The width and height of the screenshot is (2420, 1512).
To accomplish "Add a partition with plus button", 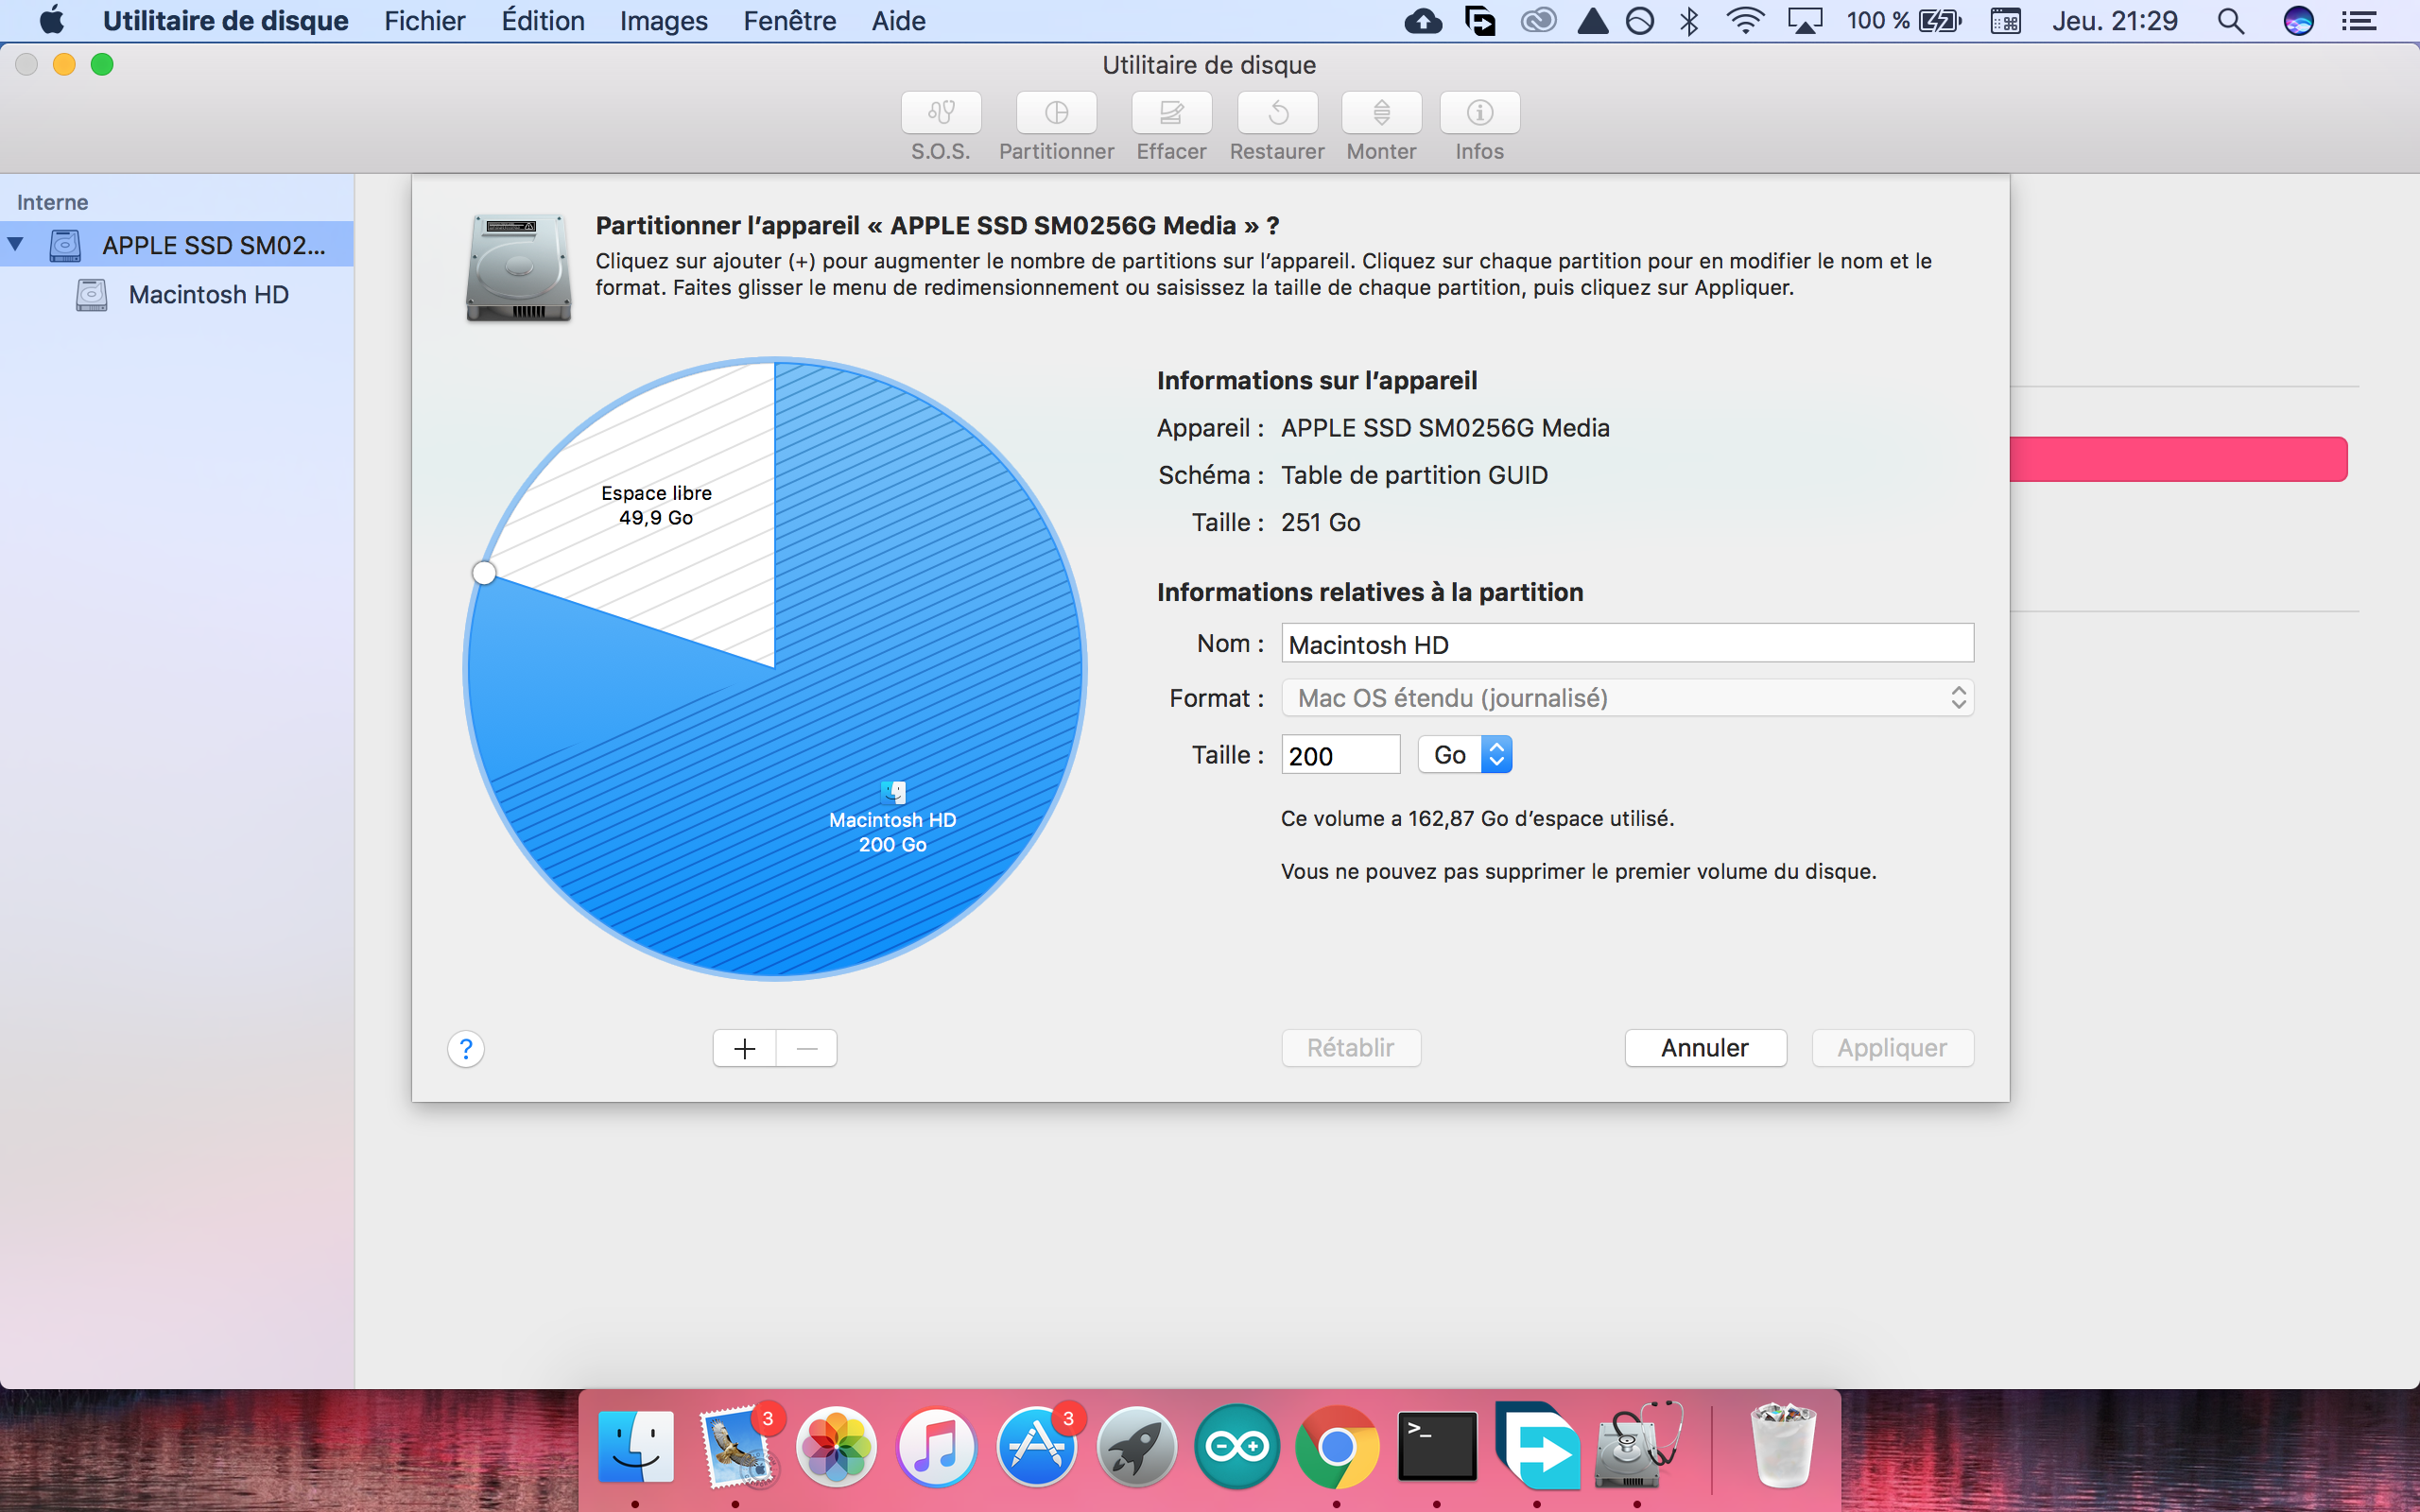I will tap(744, 1048).
